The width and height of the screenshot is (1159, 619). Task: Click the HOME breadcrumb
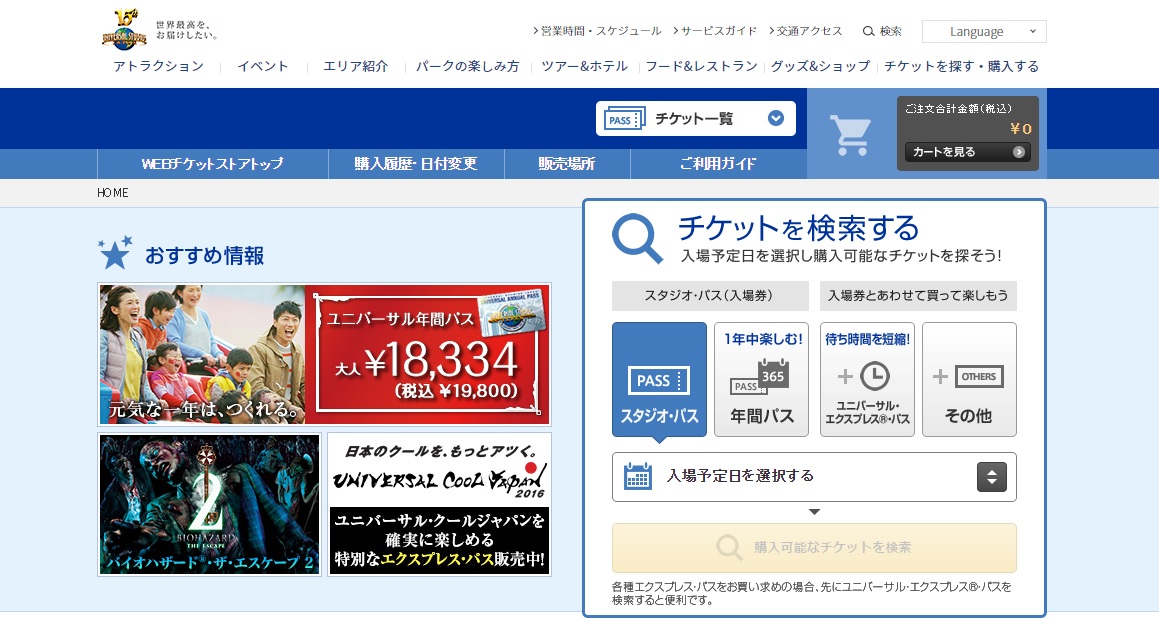112,192
